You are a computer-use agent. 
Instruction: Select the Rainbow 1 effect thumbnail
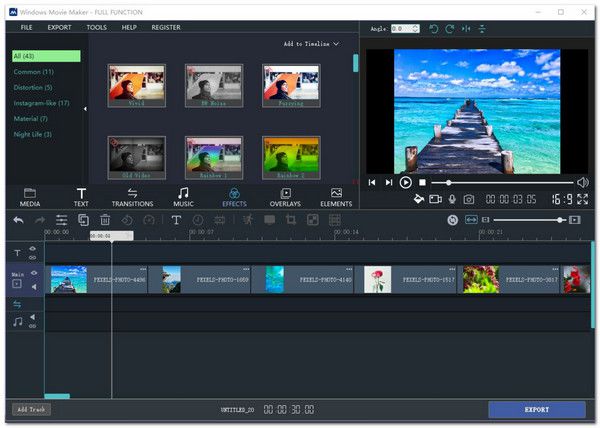[x=214, y=158]
